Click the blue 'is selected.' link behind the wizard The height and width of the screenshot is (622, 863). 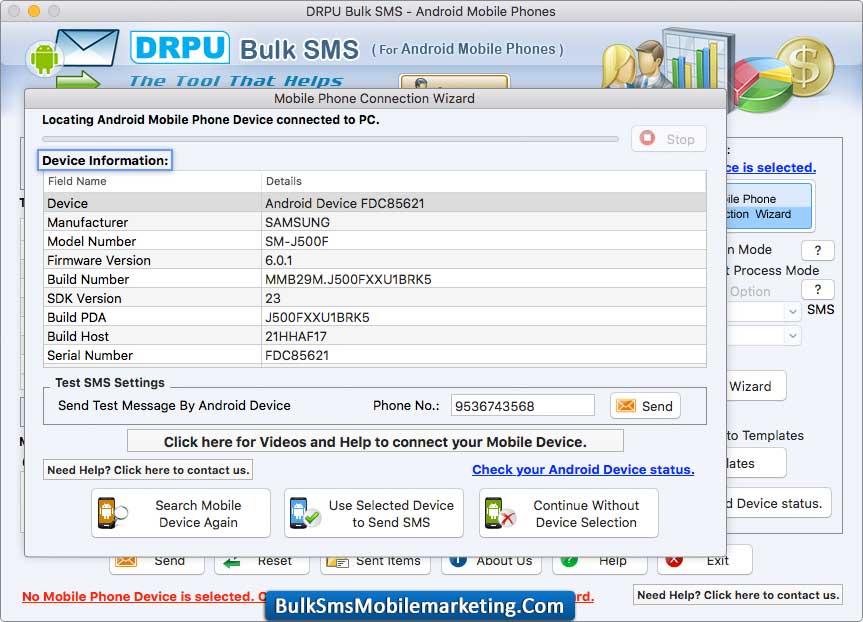click(771, 167)
